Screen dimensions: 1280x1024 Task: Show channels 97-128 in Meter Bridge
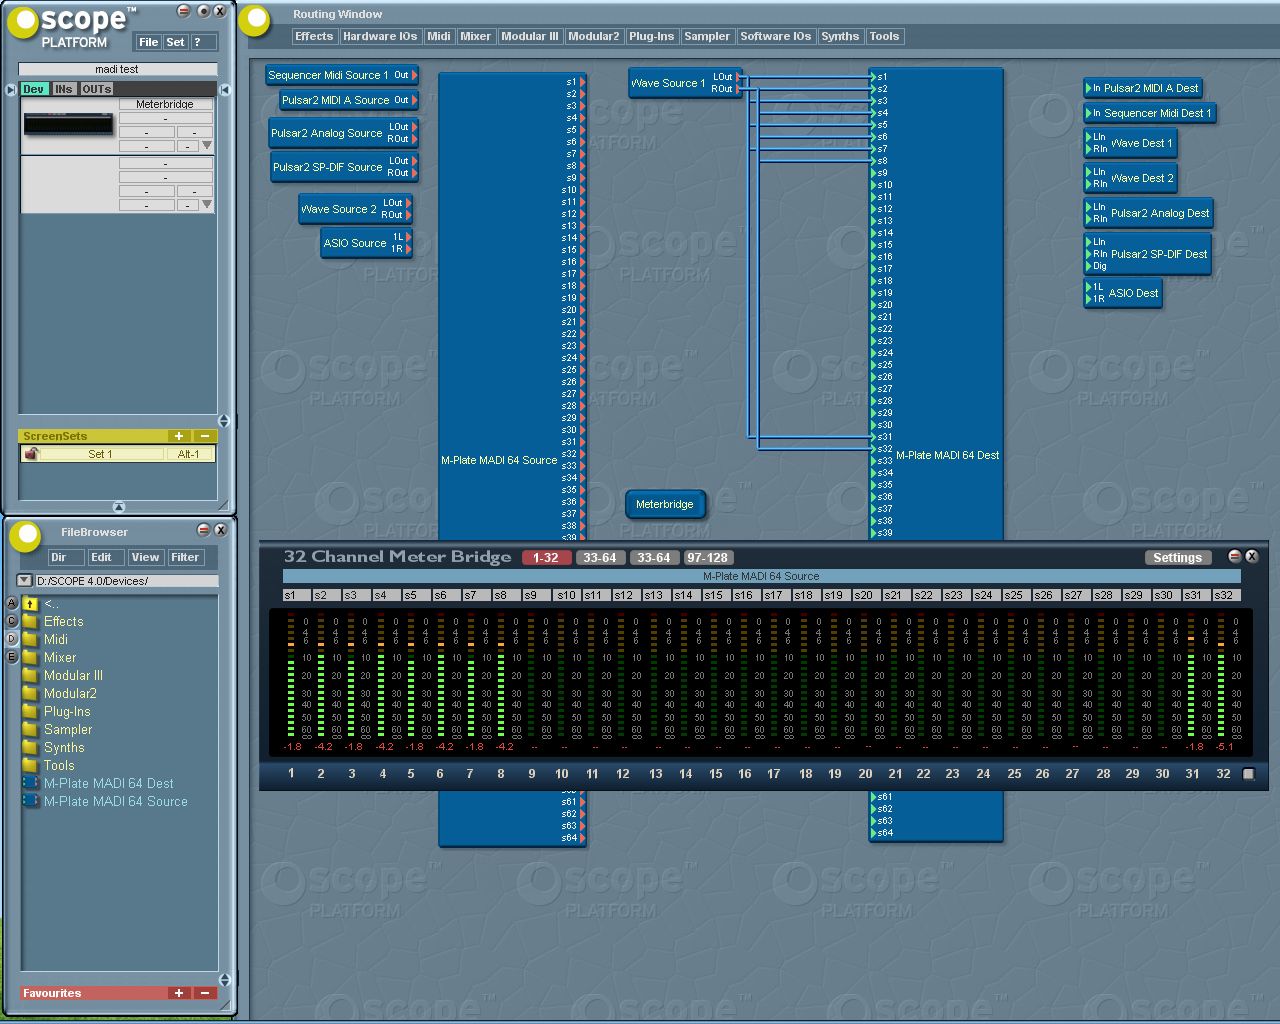[x=708, y=558]
